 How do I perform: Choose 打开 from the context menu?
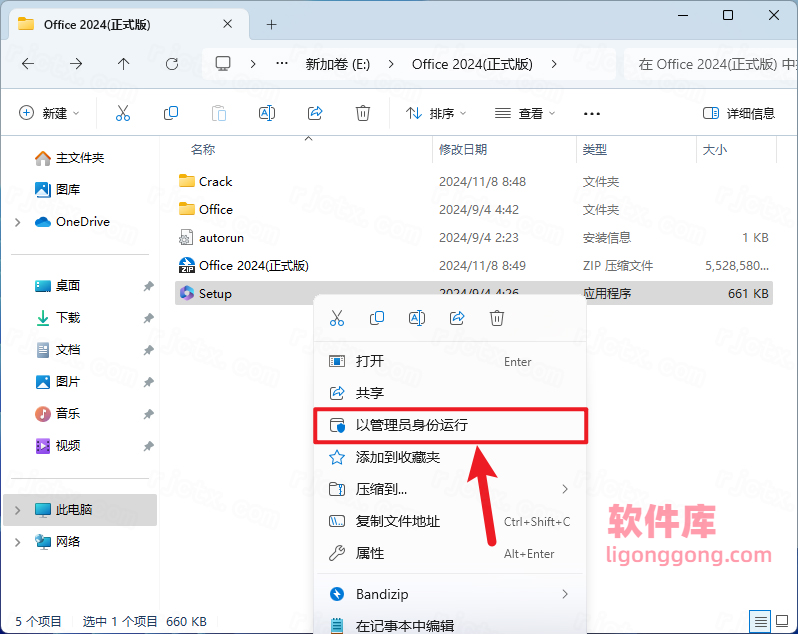click(x=450, y=361)
